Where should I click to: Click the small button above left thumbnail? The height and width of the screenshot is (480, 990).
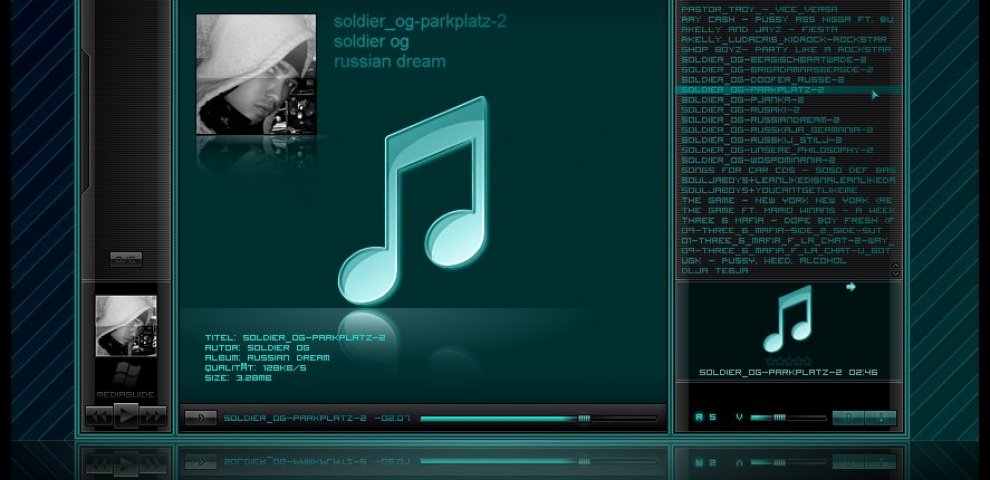coord(126,258)
